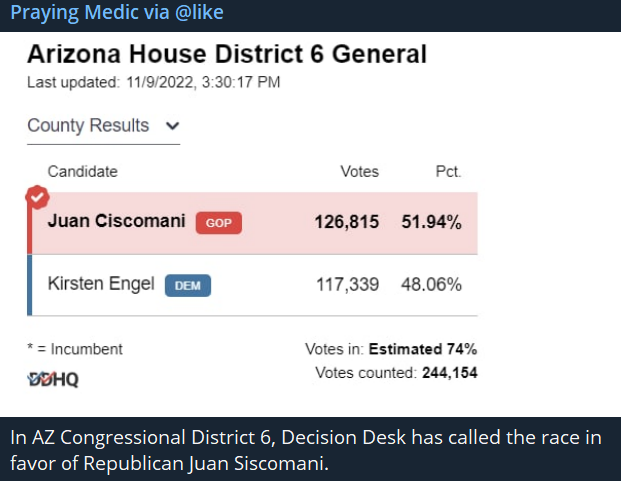Click the Last updated timestamp
The height and width of the screenshot is (481, 621).
[153, 82]
